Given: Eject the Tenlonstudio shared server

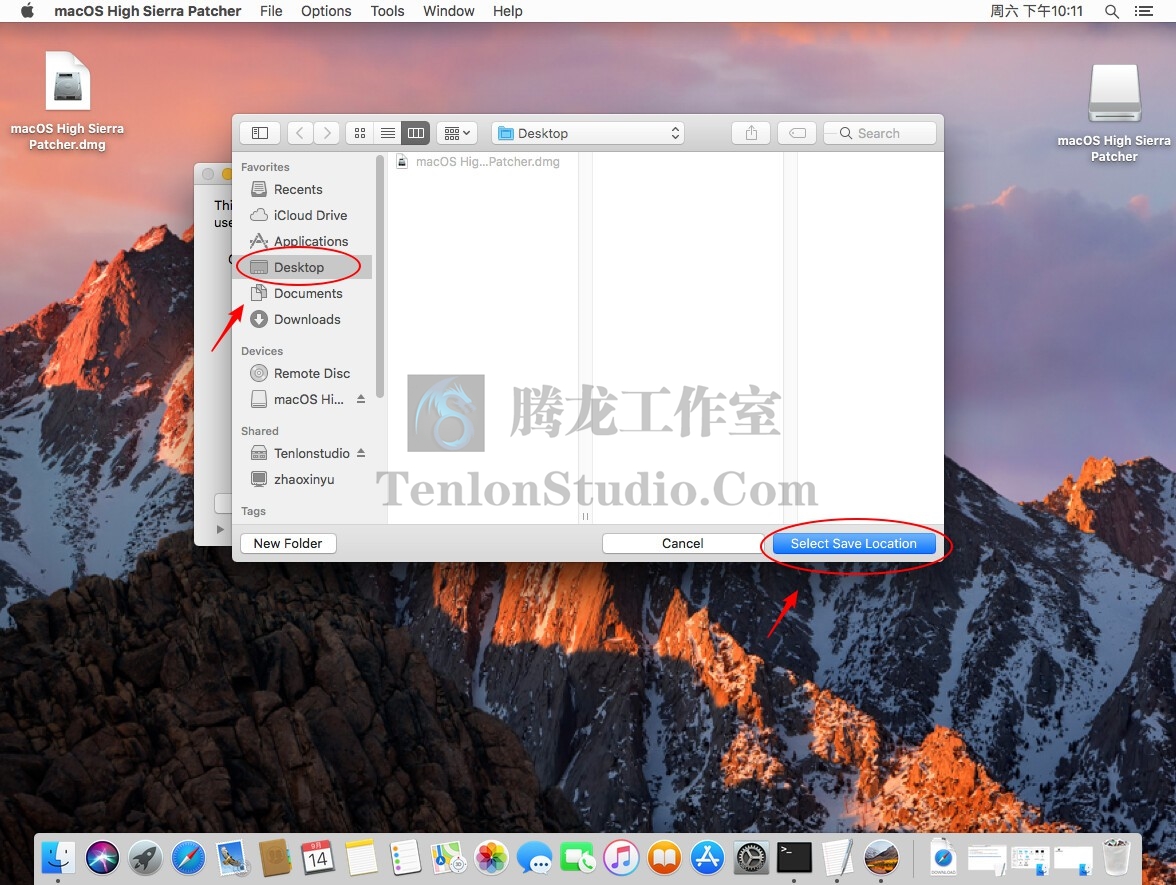Looking at the screenshot, I should (x=361, y=453).
